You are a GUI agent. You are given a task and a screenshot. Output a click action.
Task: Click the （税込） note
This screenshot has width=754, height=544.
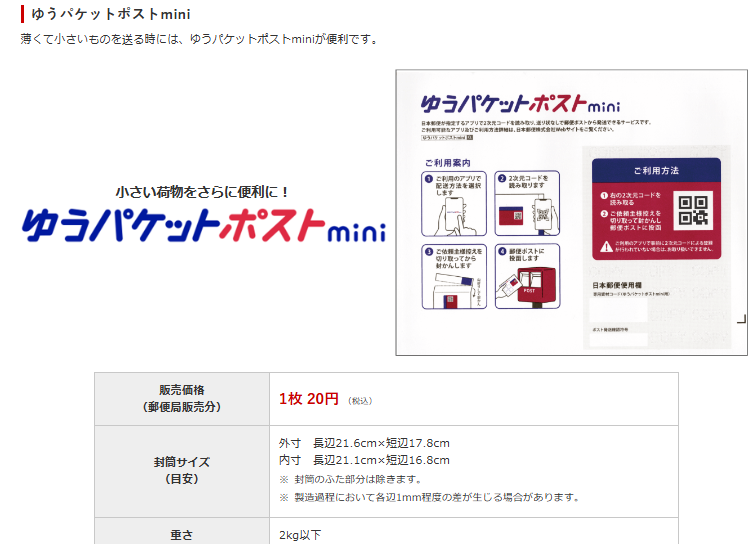point(360,401)
